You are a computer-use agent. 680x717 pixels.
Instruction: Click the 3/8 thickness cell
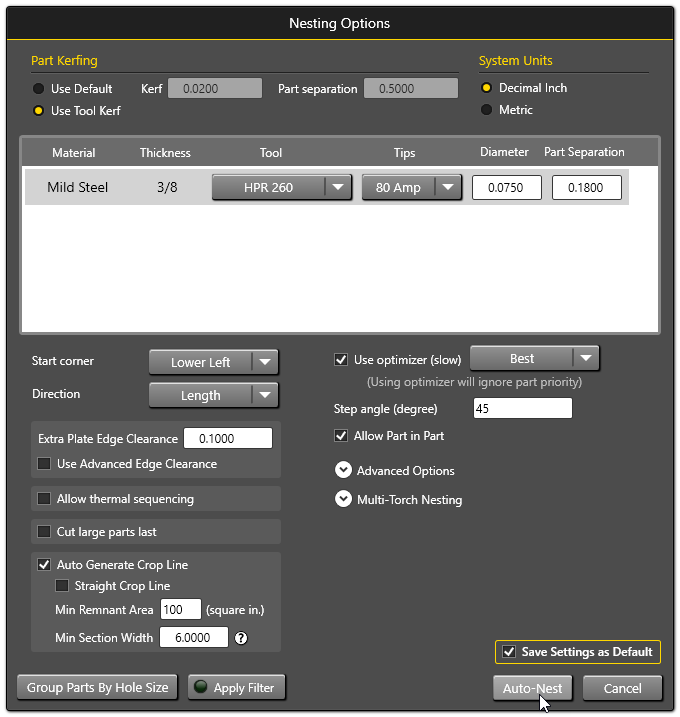167,187
